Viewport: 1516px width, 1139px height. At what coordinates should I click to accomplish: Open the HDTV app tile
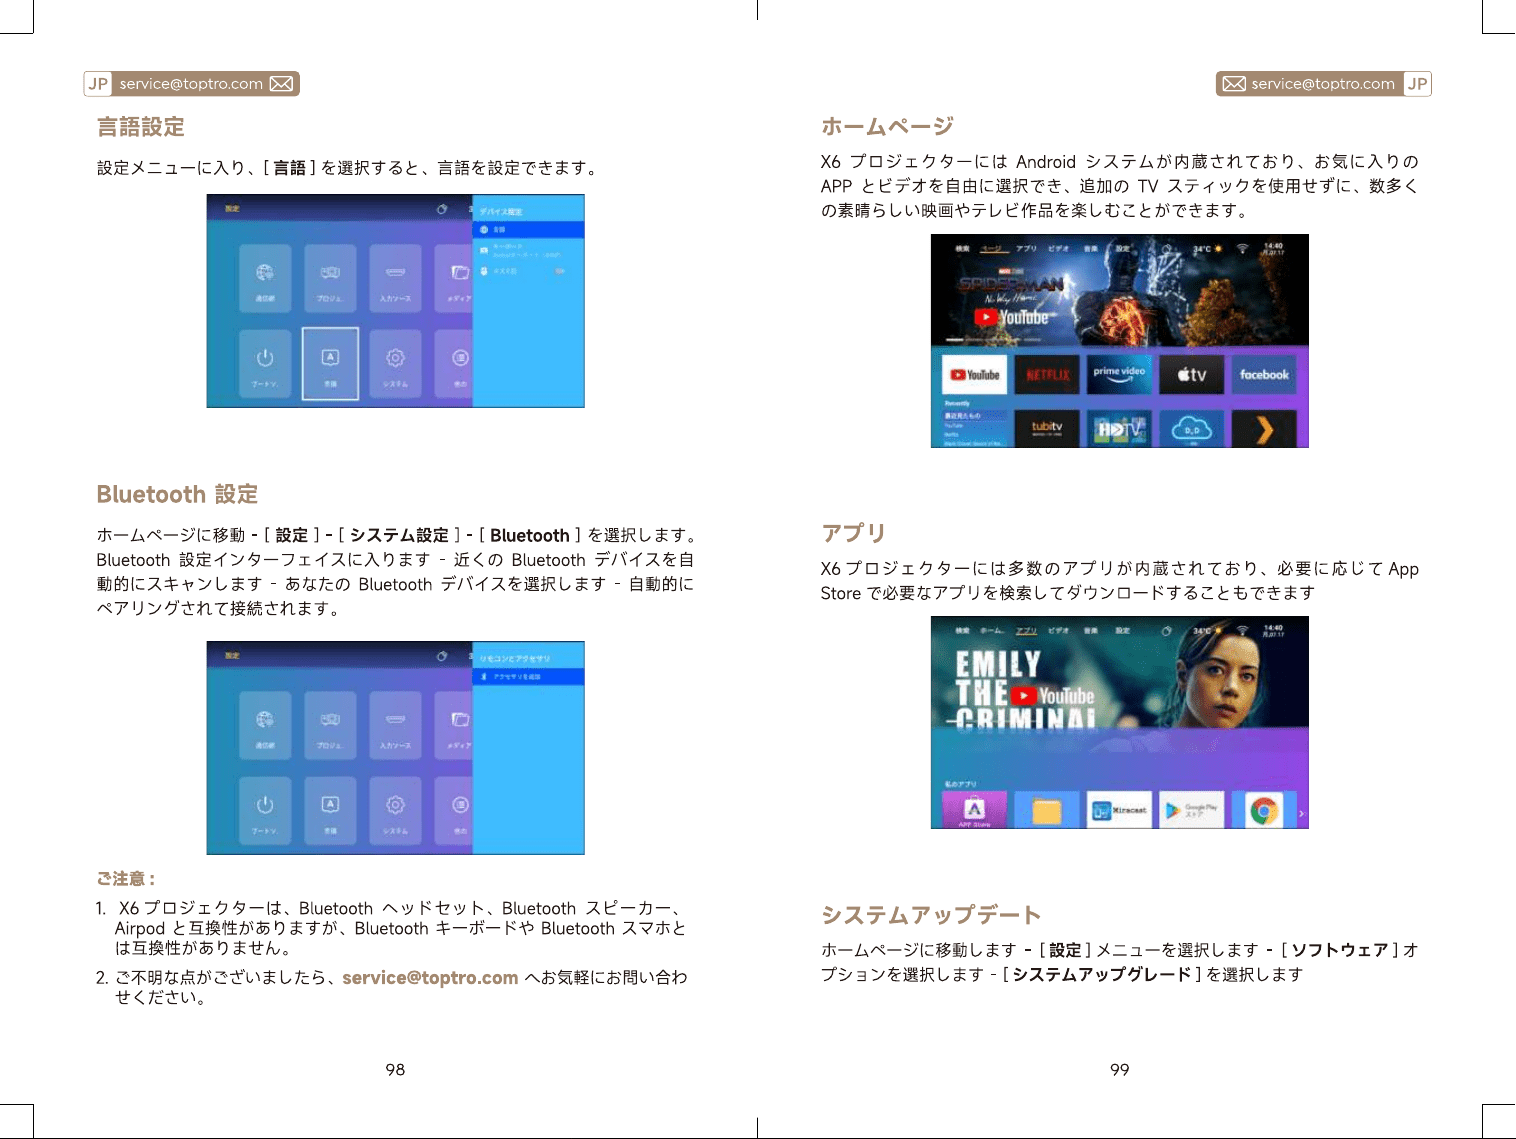tap(1119, 428)
